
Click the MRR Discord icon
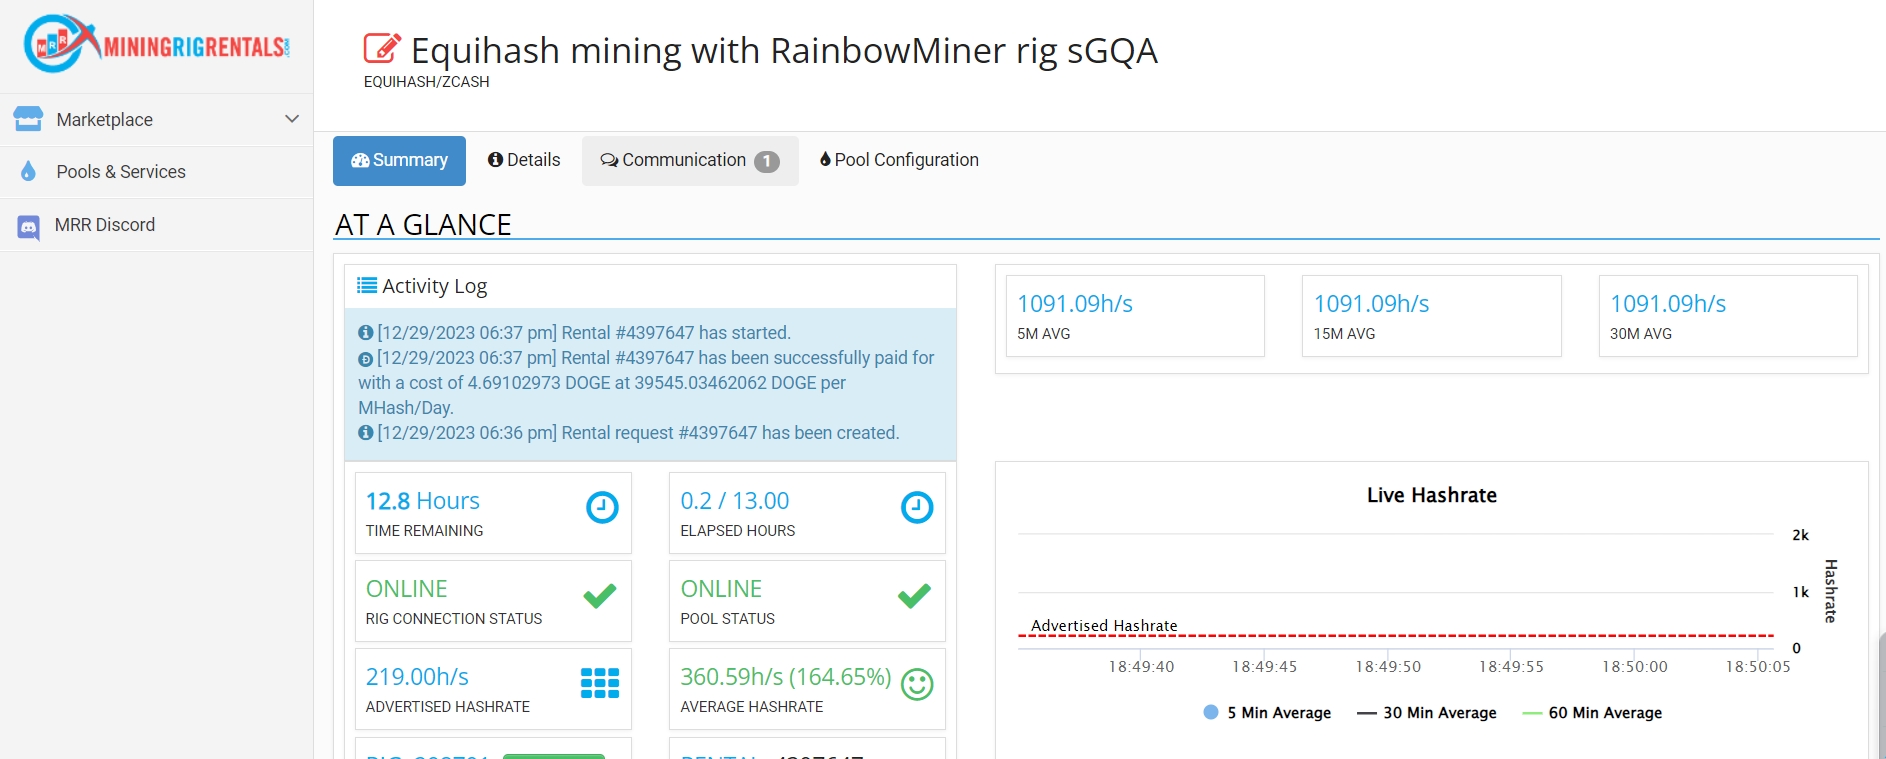(29, 227)
